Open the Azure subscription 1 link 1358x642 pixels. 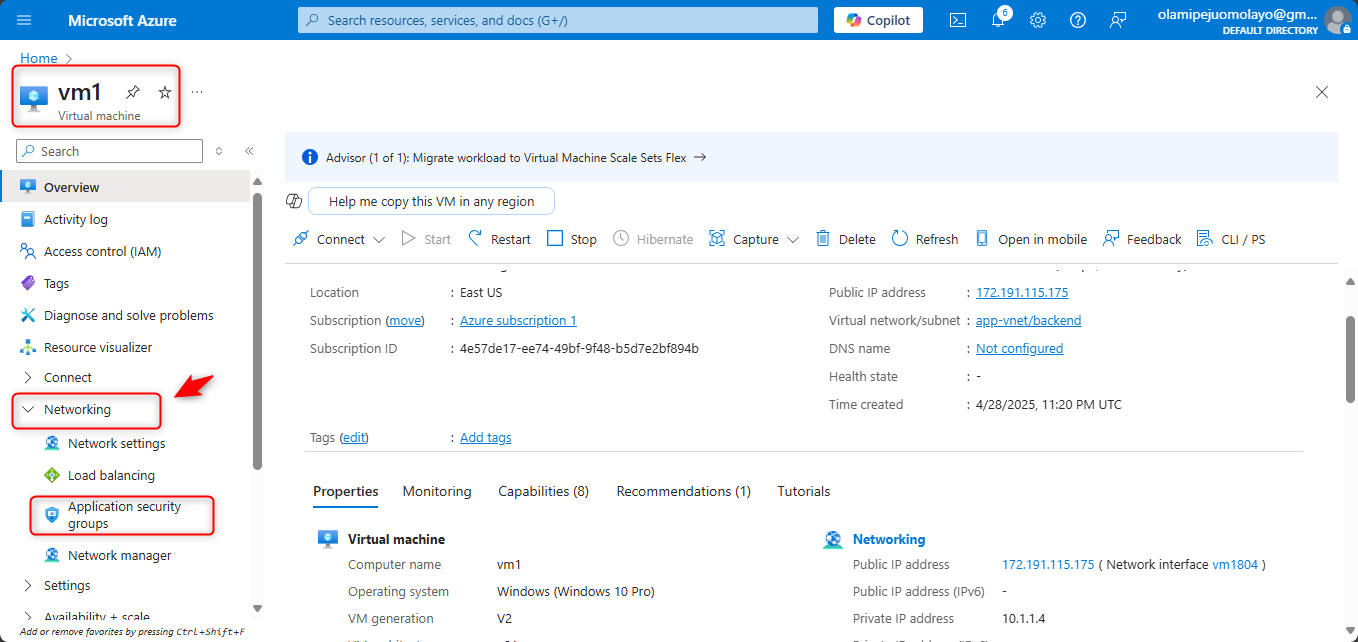point(518,320)
